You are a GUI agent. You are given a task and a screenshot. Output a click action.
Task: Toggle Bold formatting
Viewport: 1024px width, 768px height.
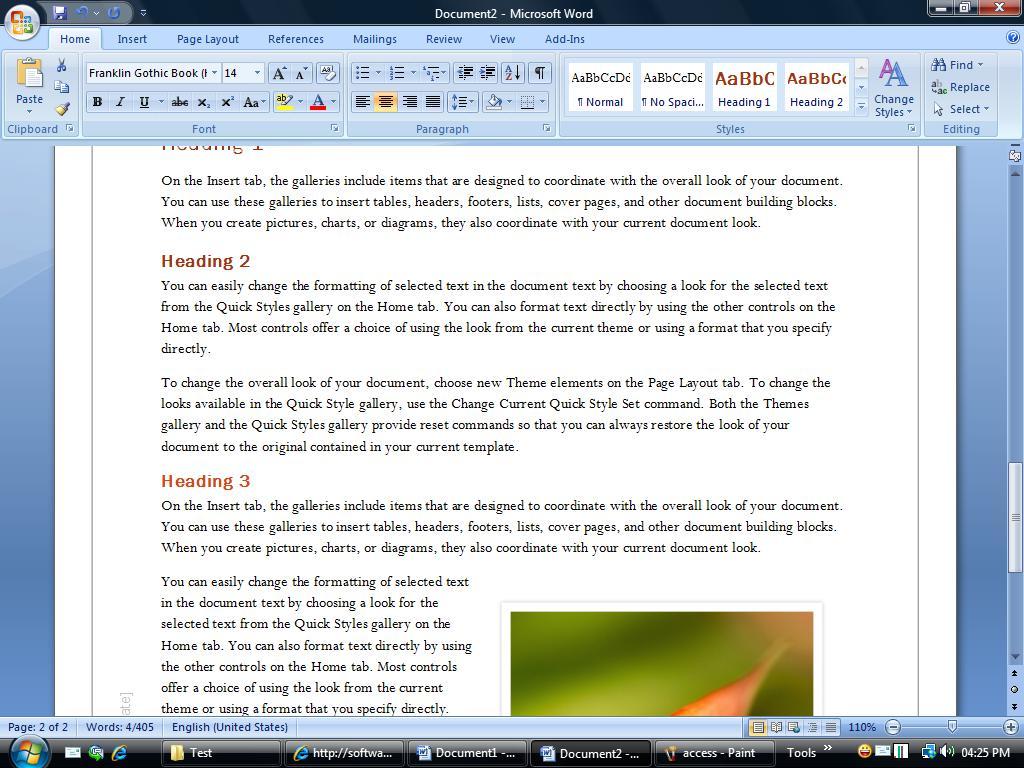(97, 102)
